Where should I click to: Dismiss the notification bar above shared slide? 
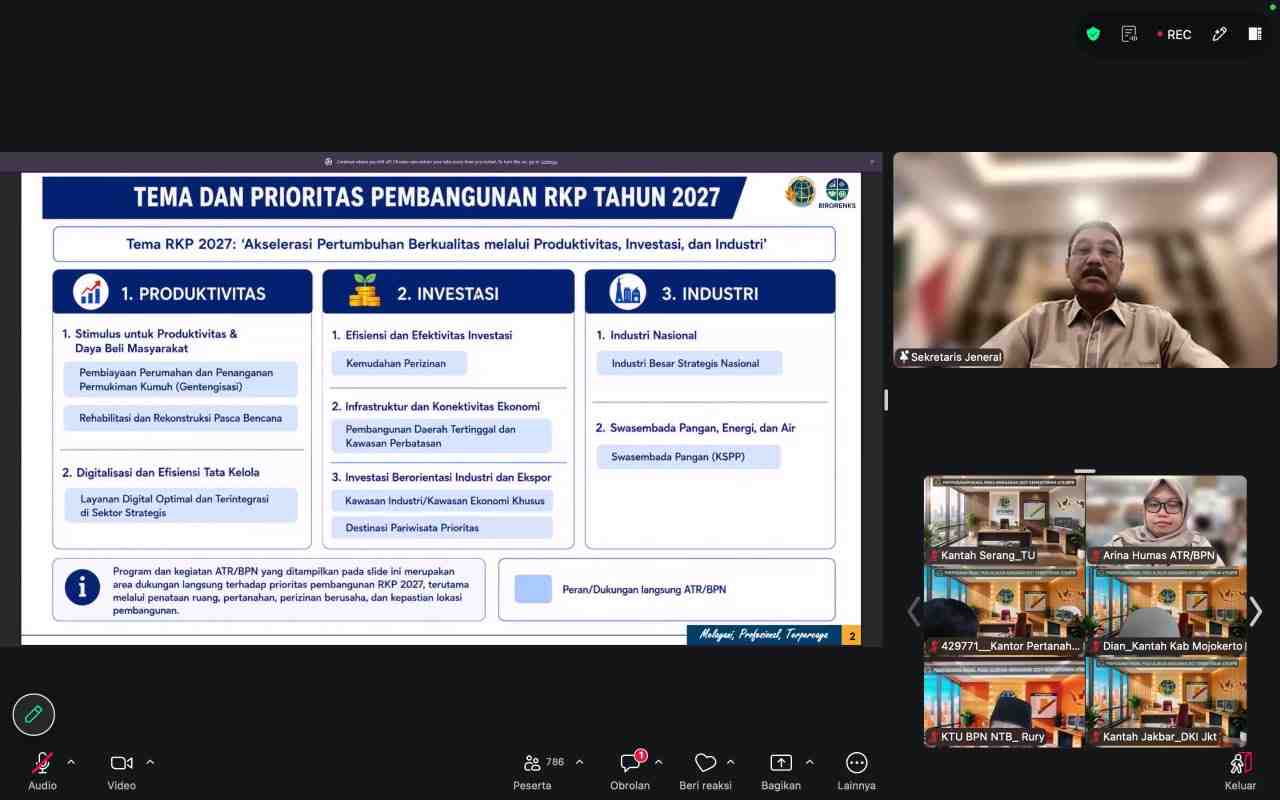(x=872, y=161)
